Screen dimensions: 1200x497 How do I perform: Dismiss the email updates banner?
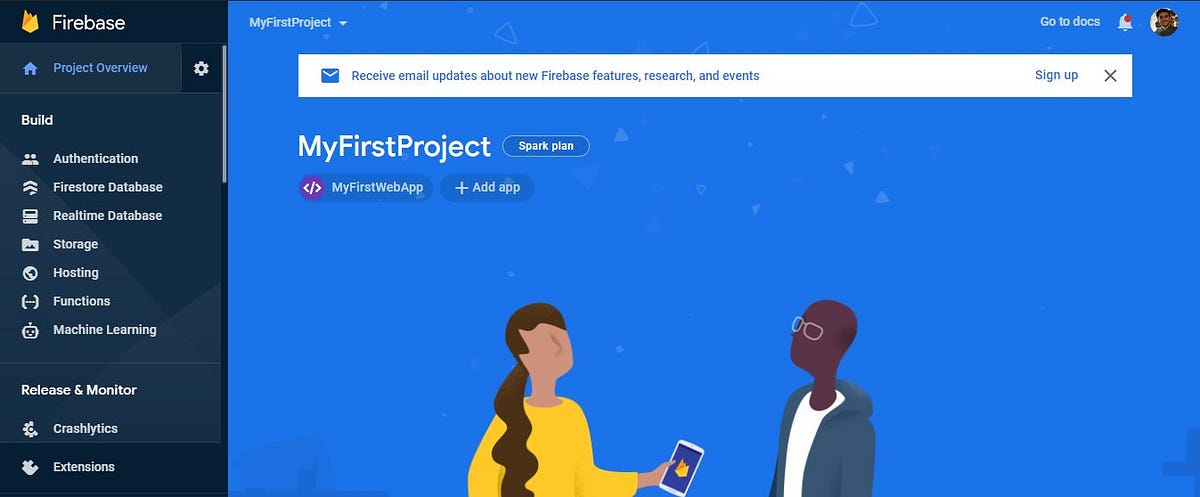point(1110,75)
